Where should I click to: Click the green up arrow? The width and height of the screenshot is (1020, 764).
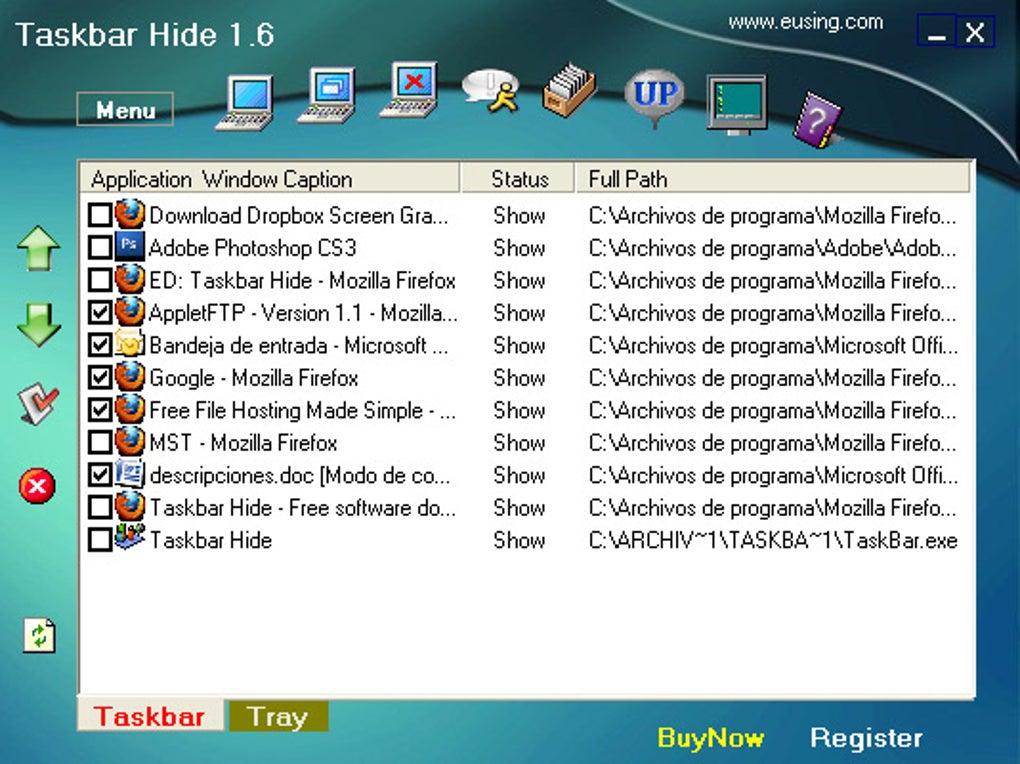(38, 248)
